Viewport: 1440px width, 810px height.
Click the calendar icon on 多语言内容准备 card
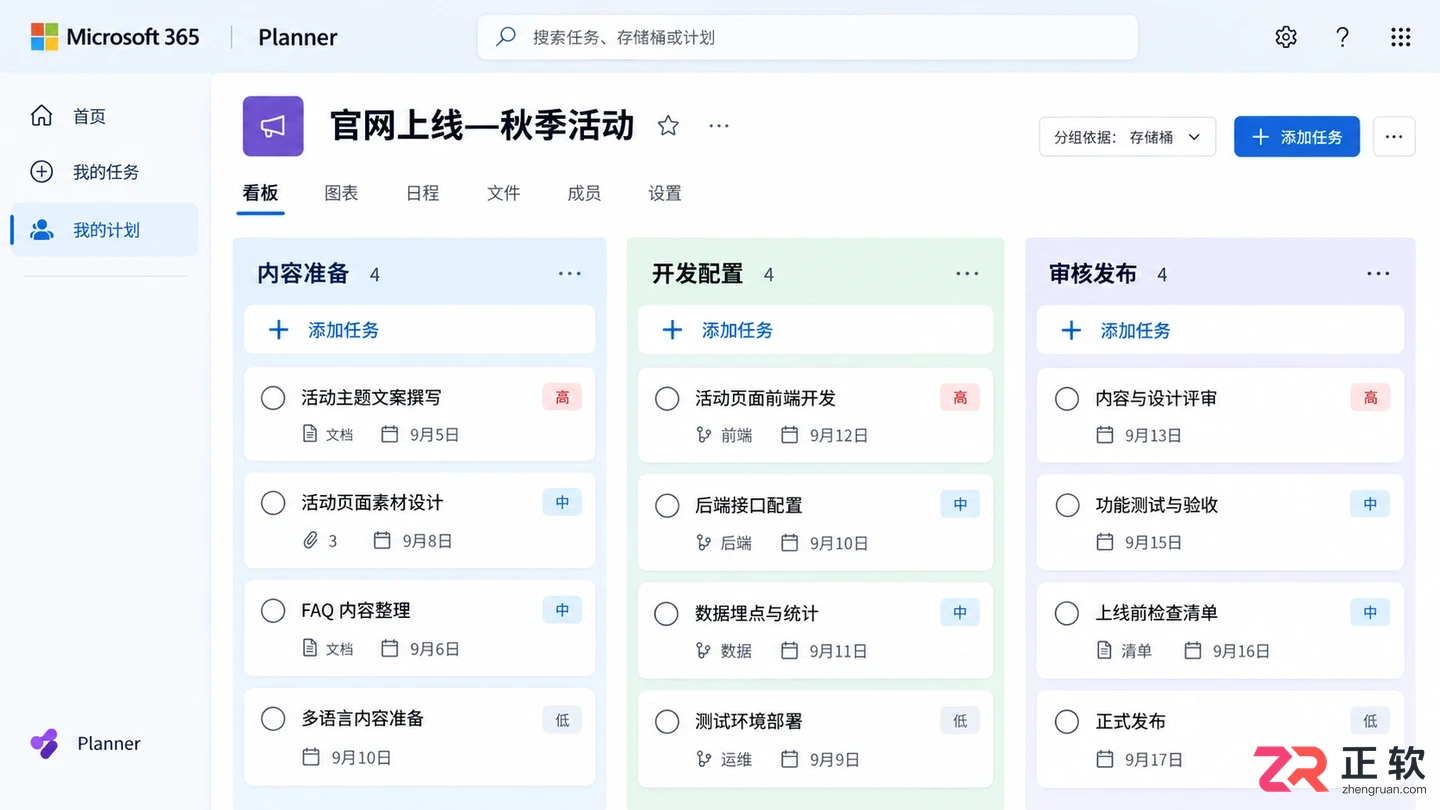click(310, 757)
